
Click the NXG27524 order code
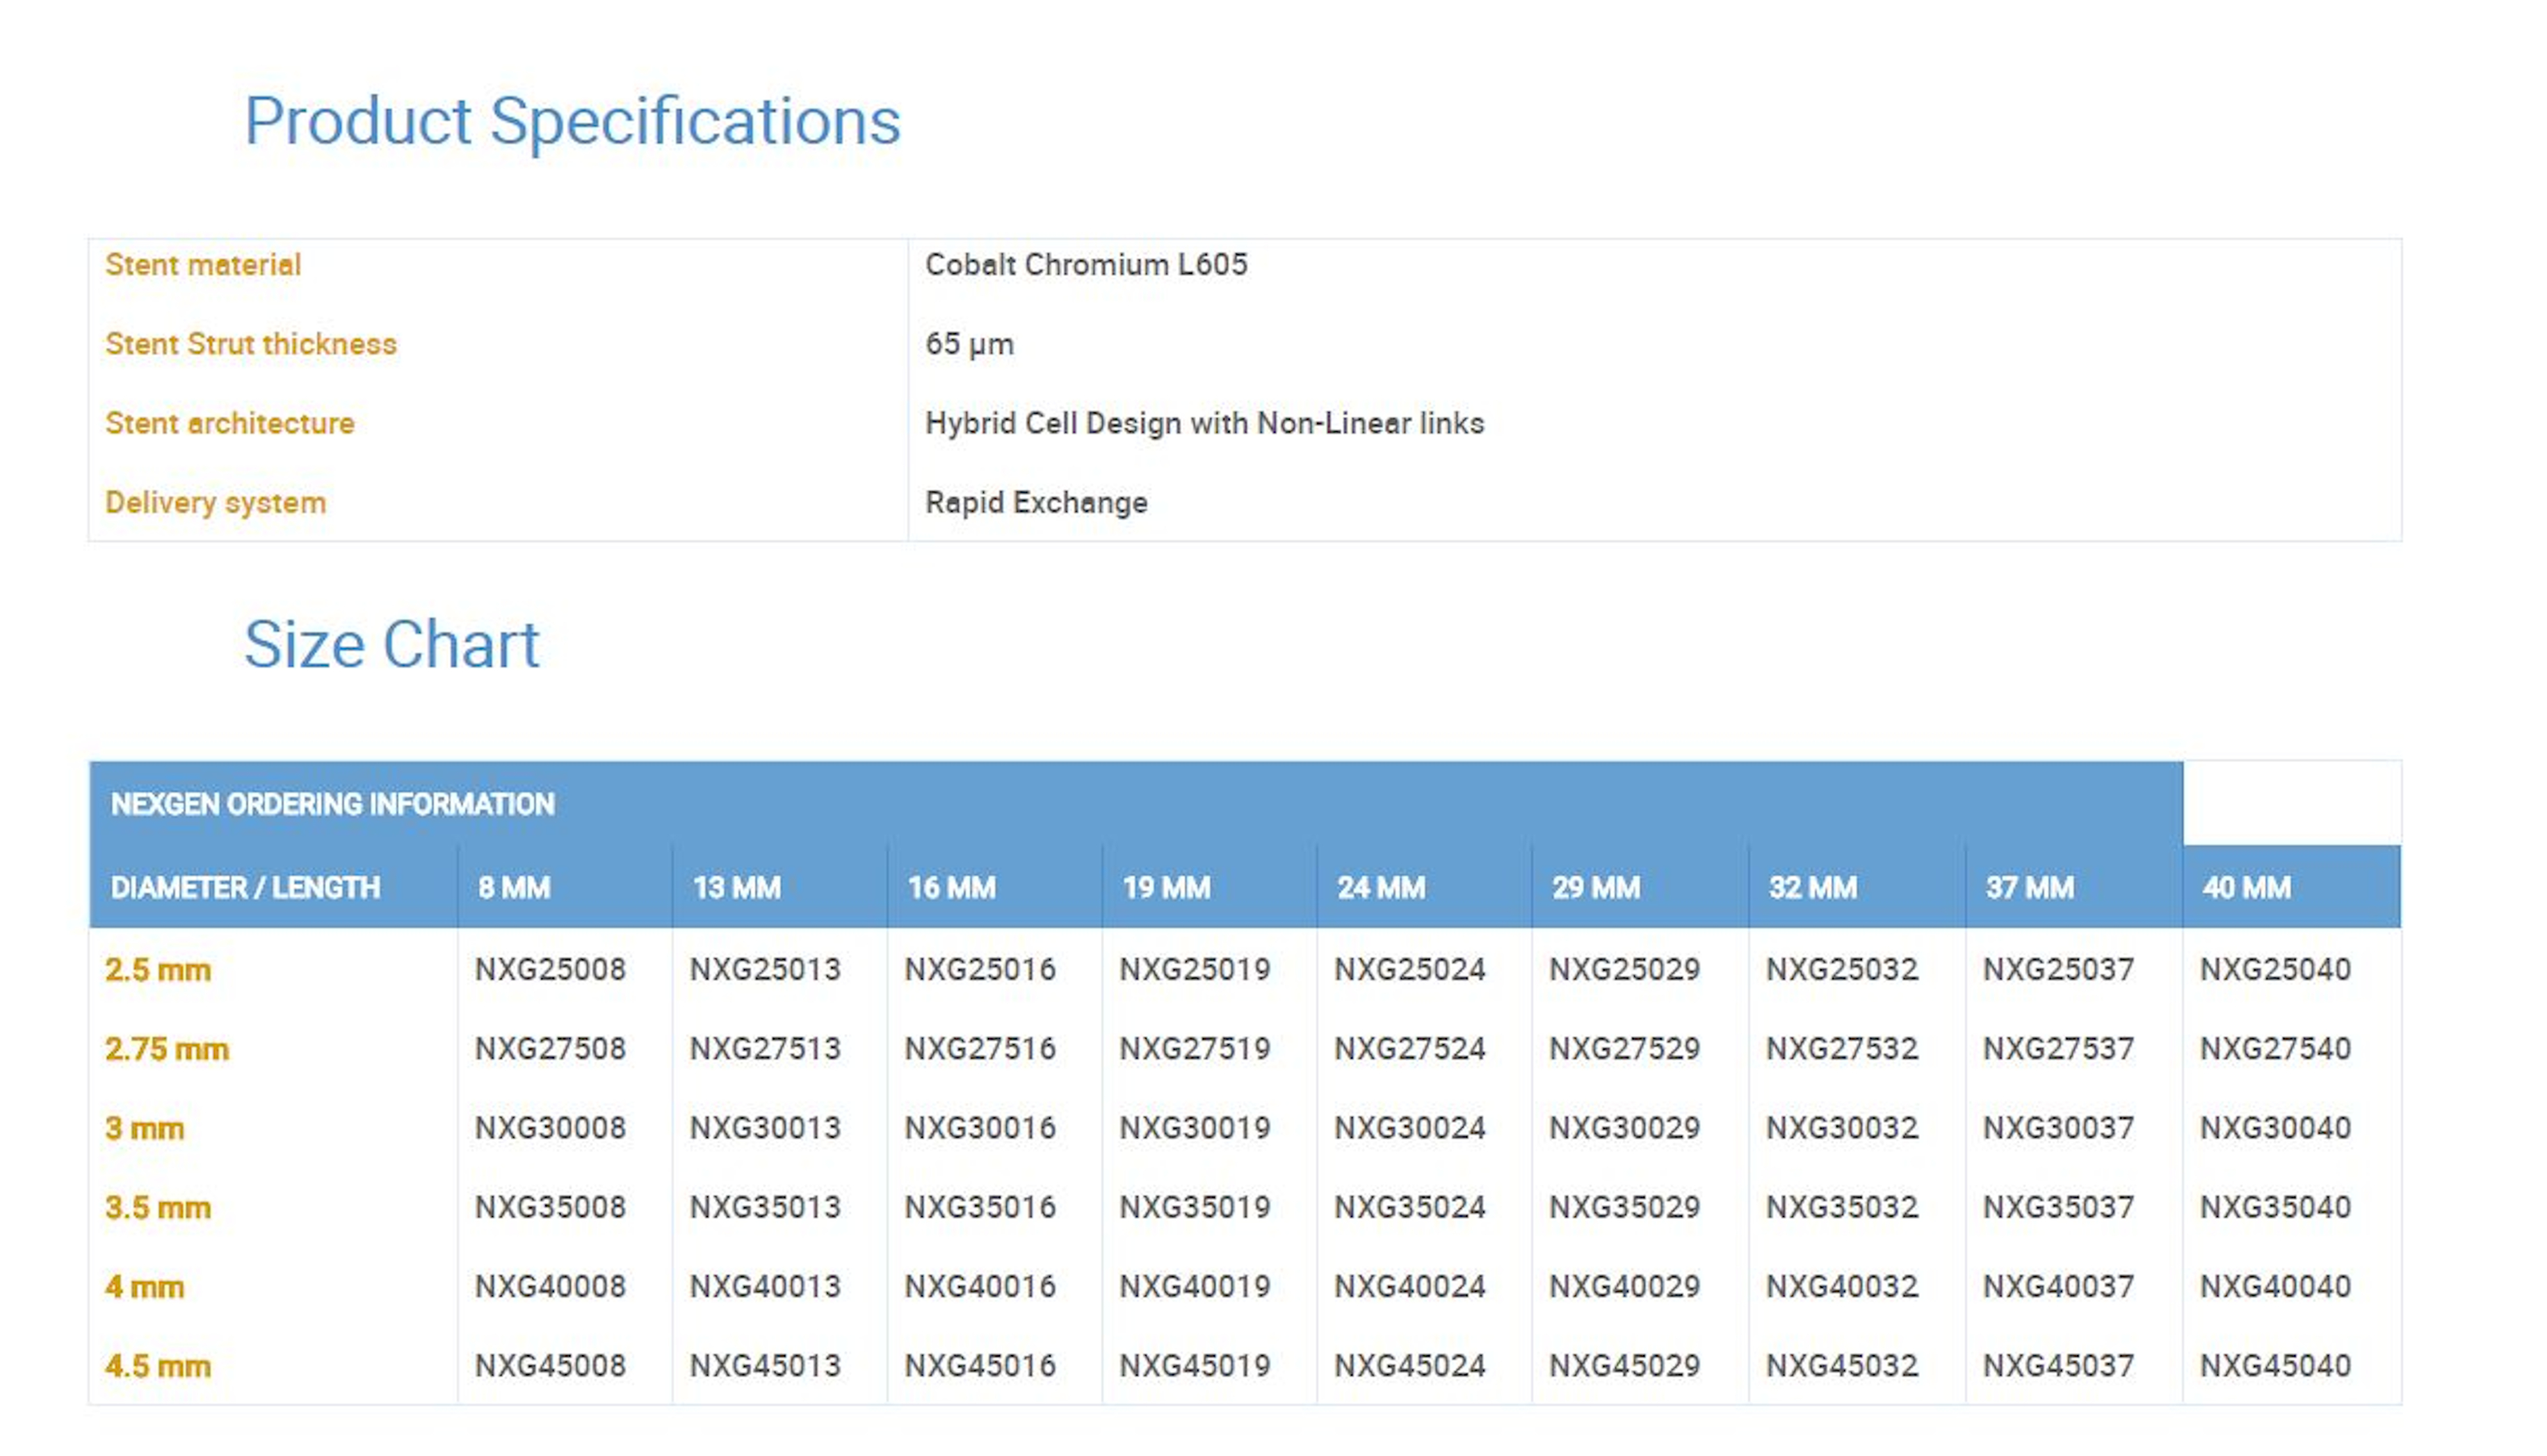coord(1410,1049)
